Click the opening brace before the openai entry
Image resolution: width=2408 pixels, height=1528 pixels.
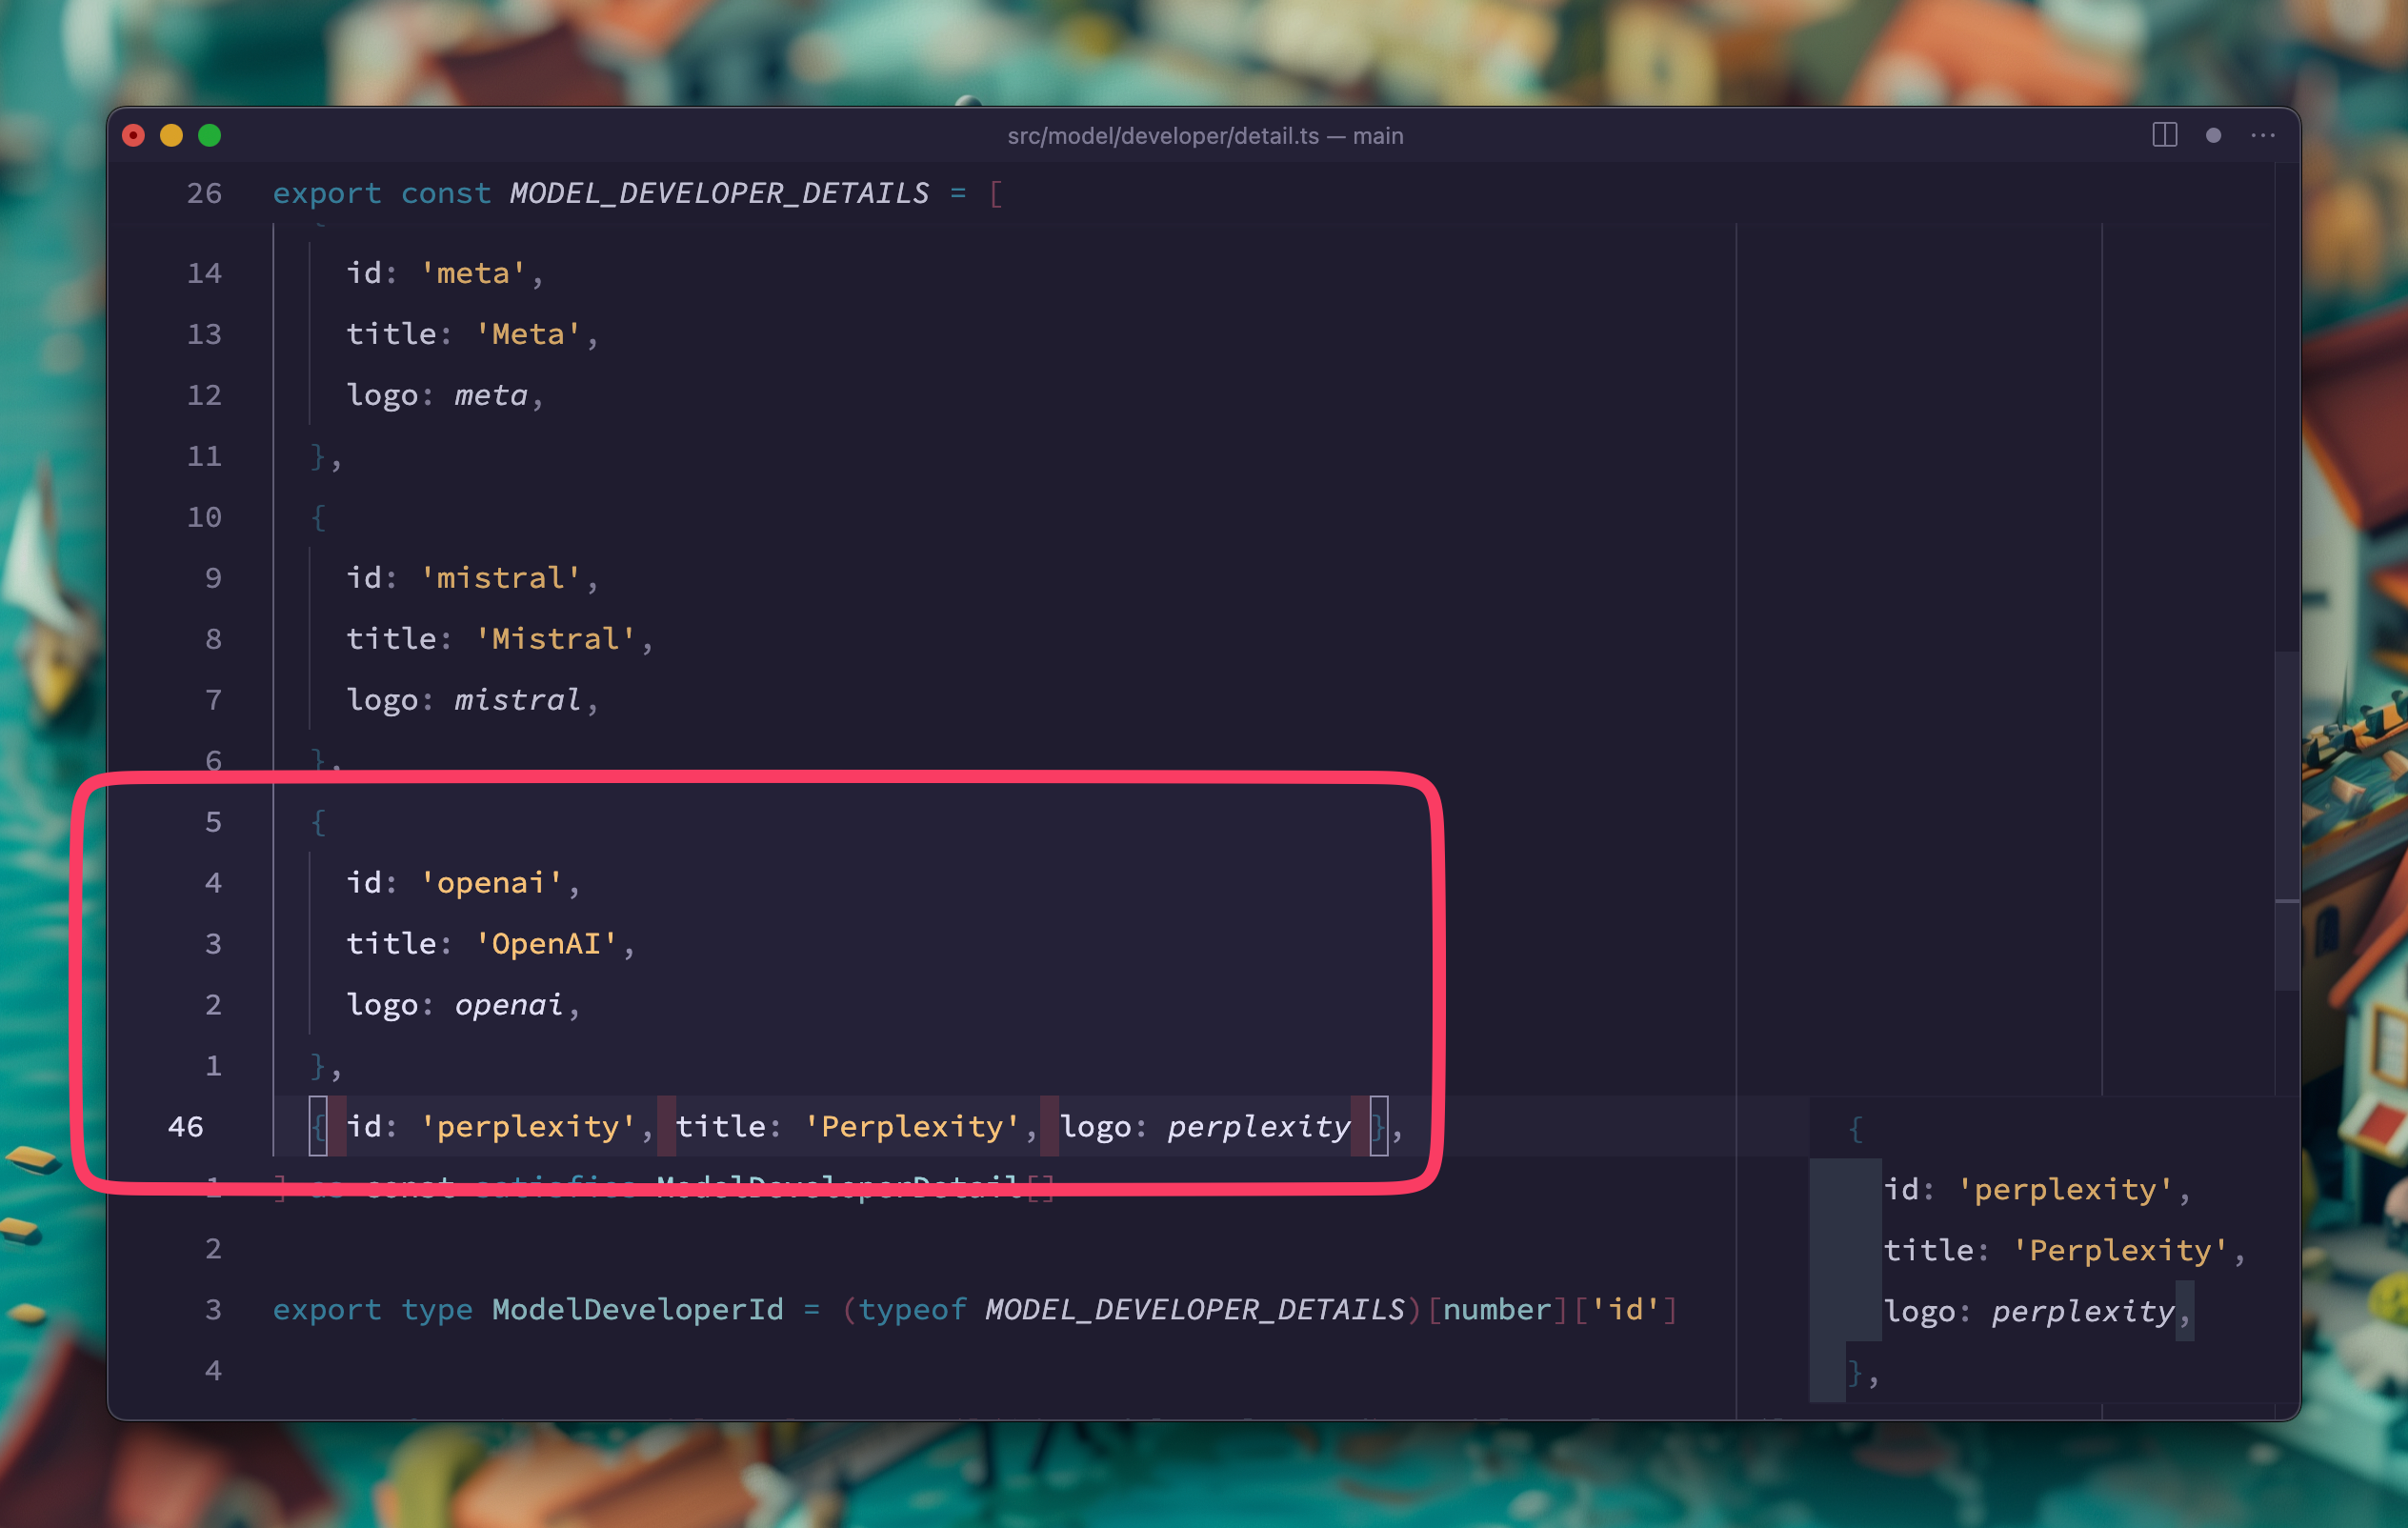tap(318, 822)
